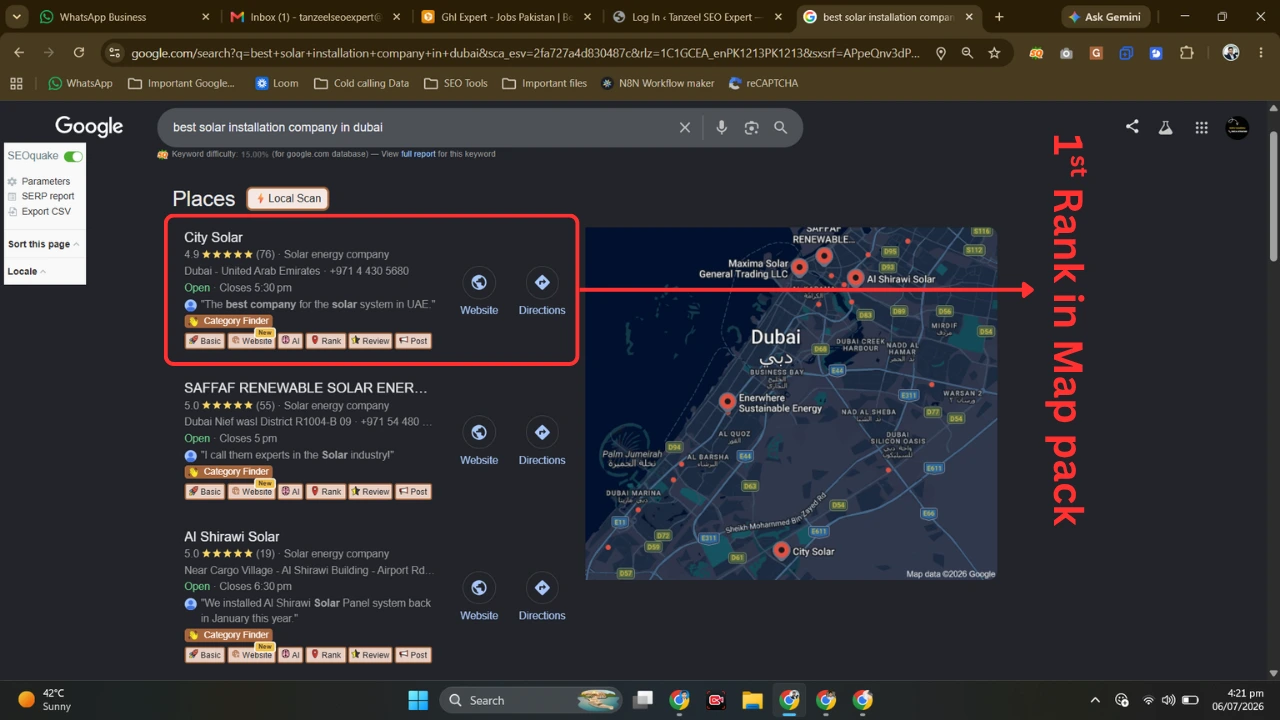1280x720 pixels.
Task: Click Enerwhere Sustainable Energy map pin
Action: pyautogui.click(x=727, y=402)
